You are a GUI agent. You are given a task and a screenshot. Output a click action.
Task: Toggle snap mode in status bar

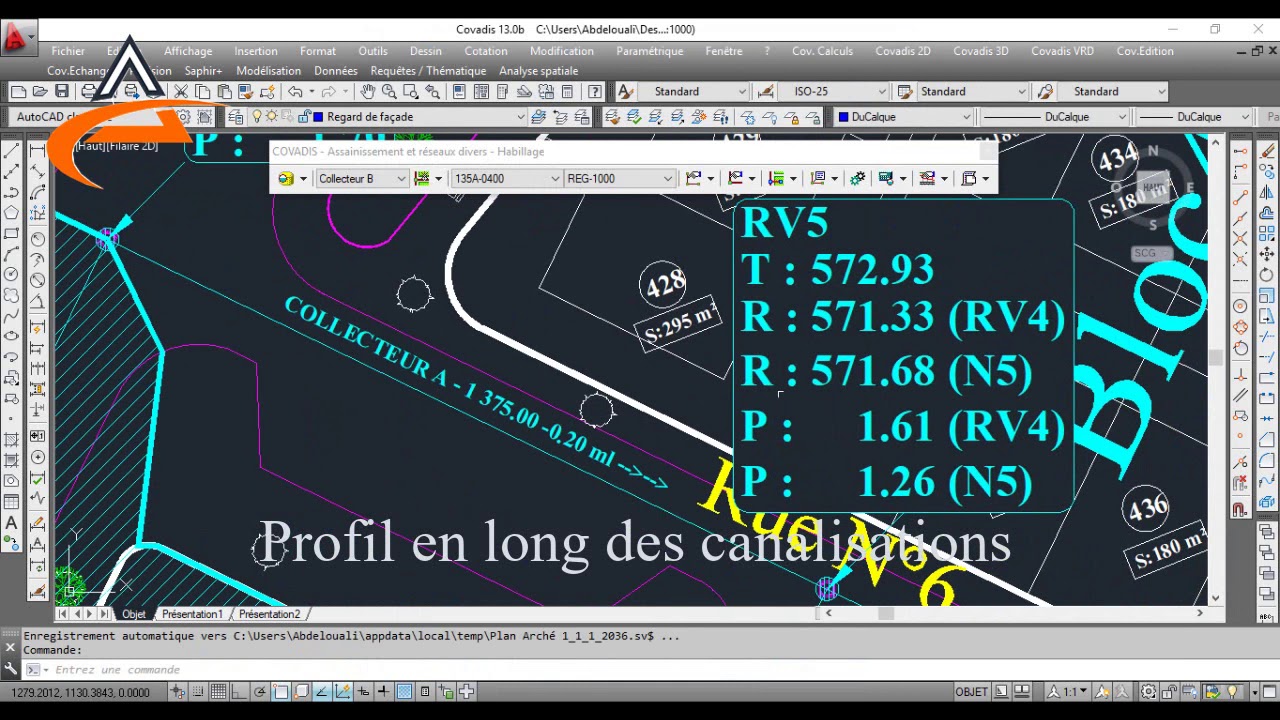[x=198, y=691]
